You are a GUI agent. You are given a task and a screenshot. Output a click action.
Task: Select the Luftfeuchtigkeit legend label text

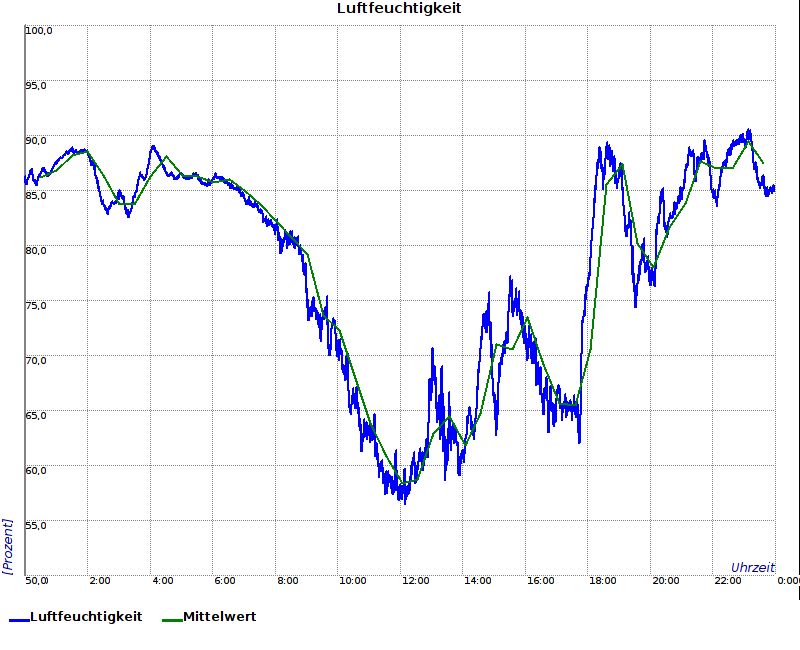[x=86, y=617]
